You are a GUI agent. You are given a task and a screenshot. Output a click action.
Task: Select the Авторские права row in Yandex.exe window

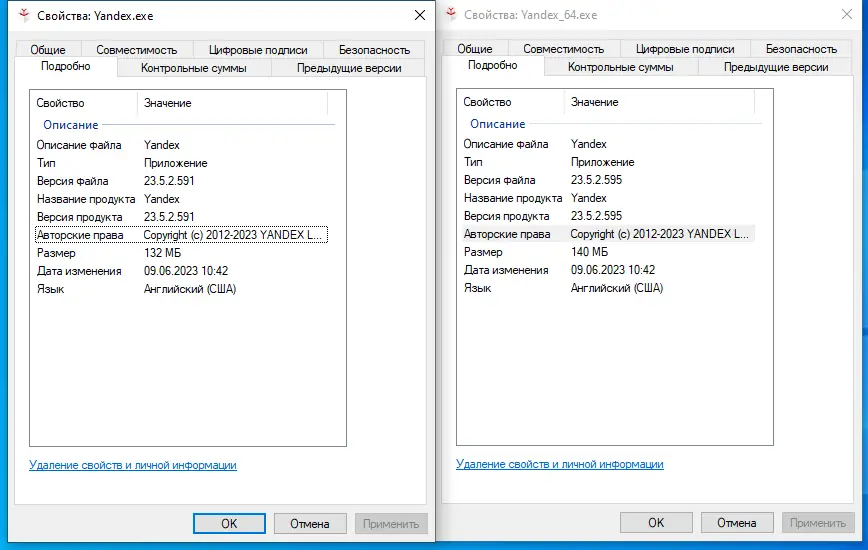180,235
